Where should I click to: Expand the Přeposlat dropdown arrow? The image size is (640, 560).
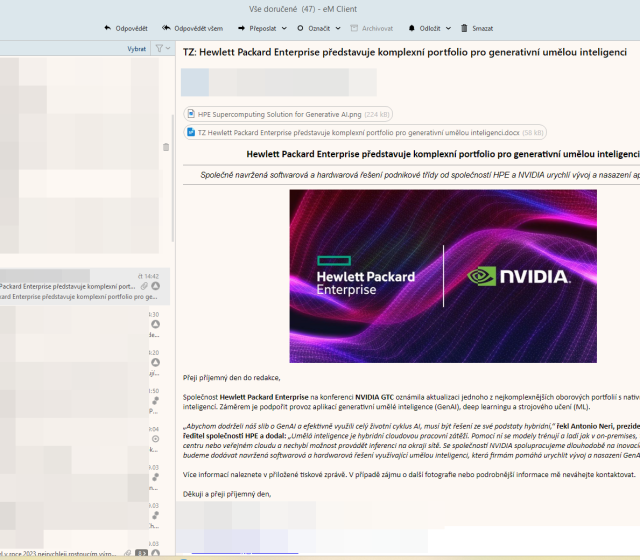[284, 28]
